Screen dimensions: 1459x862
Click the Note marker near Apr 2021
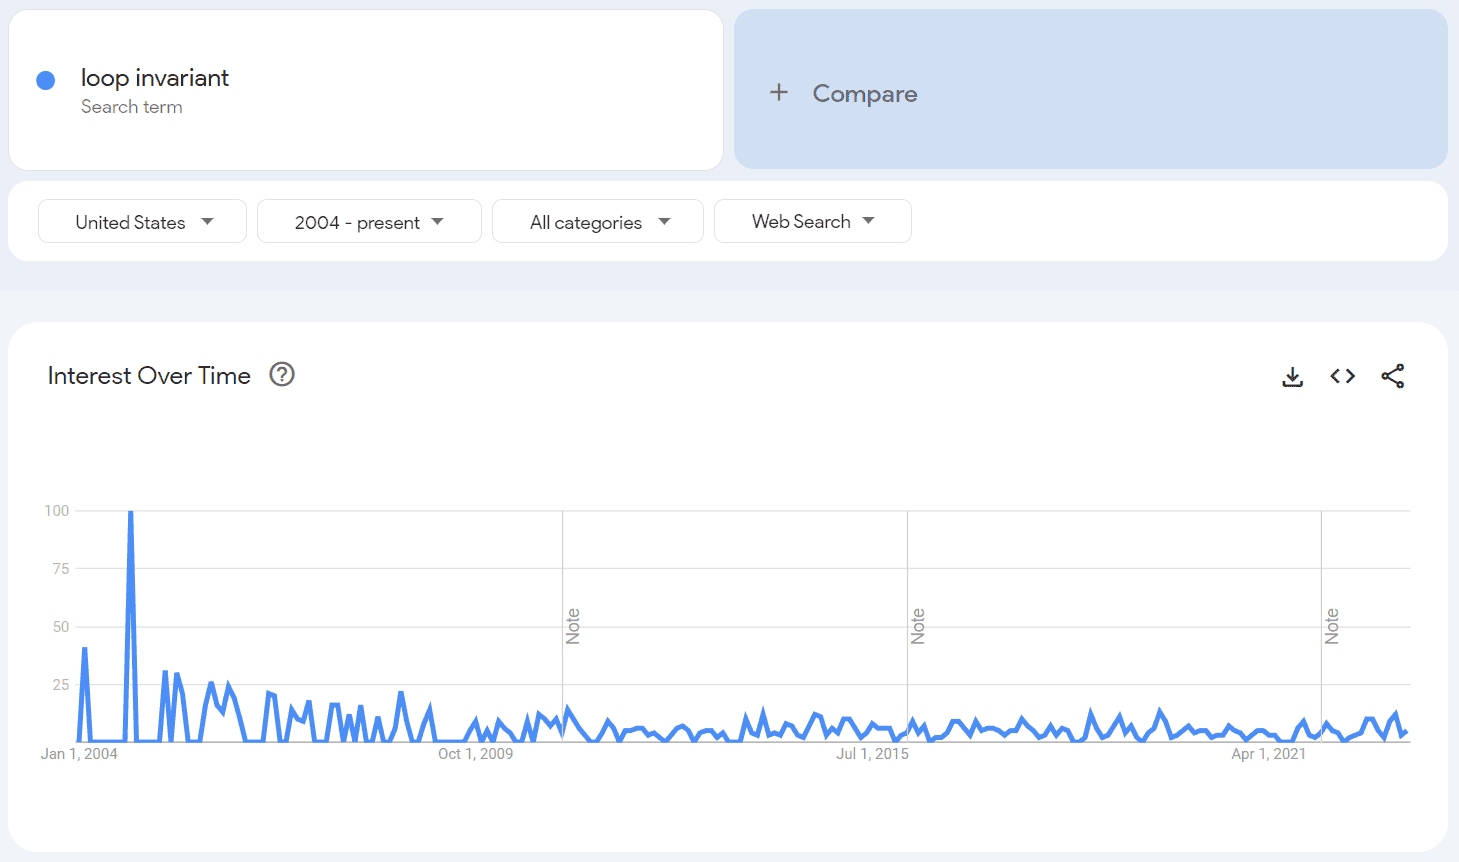click(1332, 626)
